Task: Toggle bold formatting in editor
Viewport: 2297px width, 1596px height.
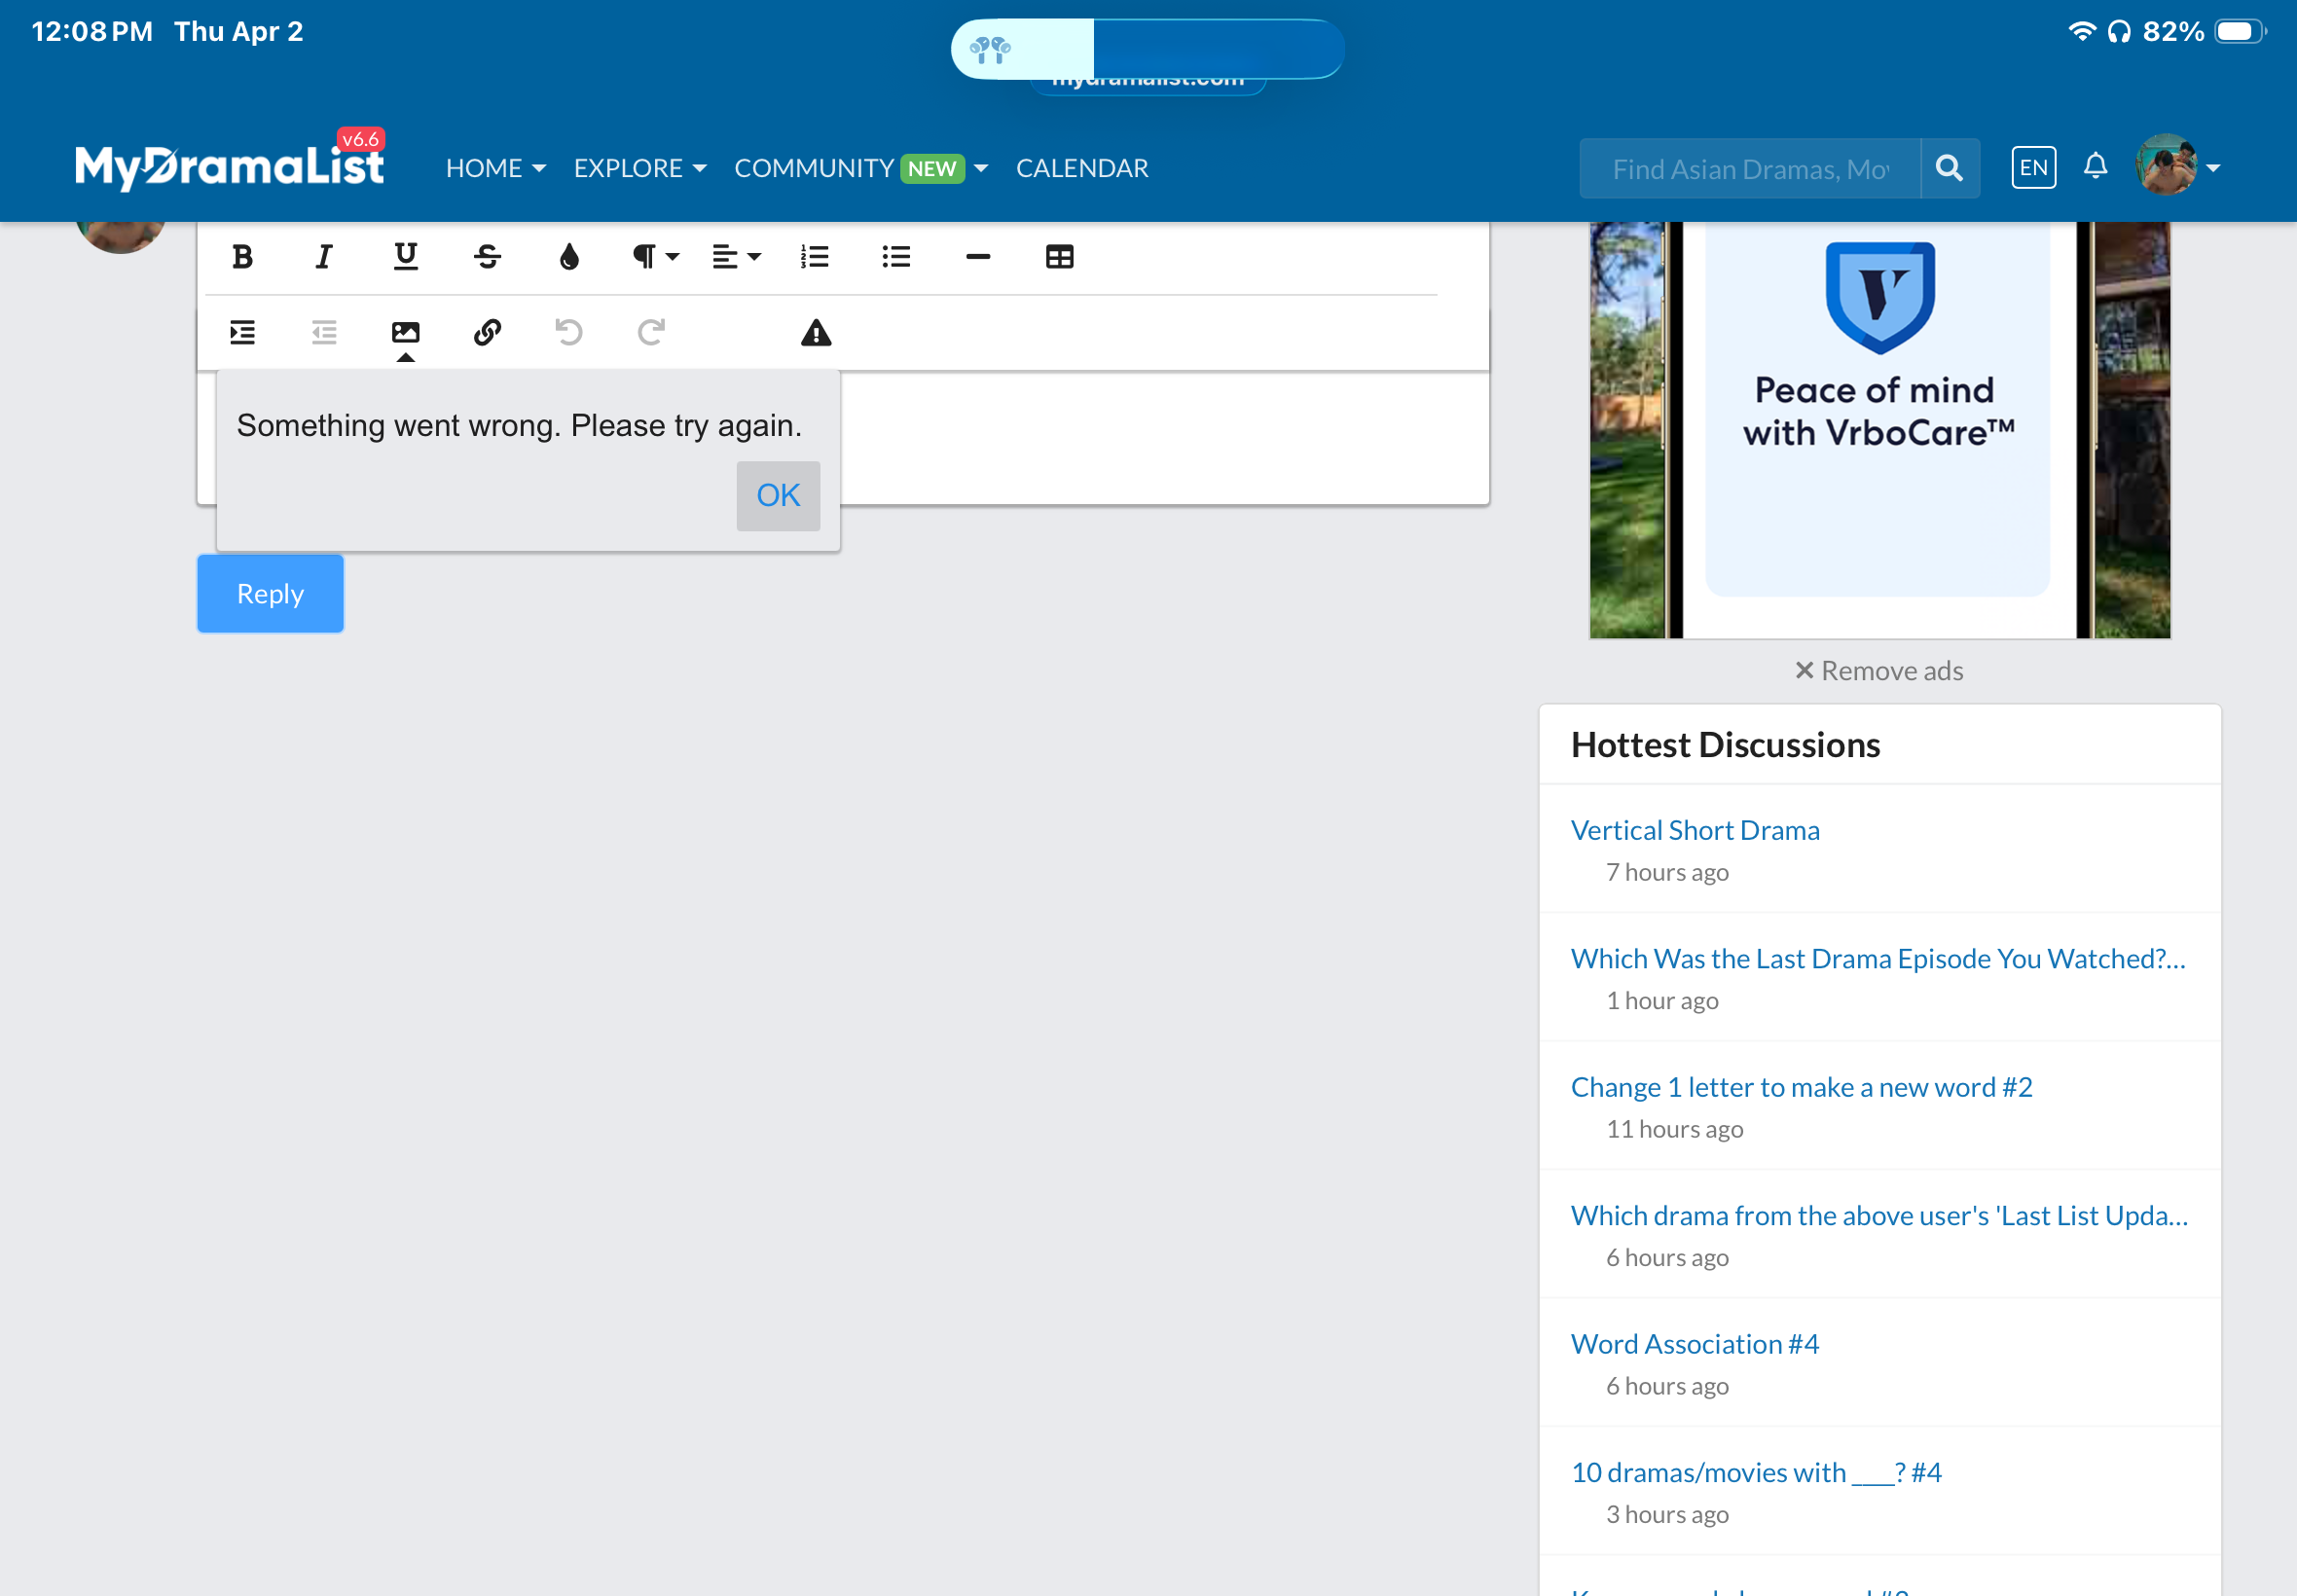Action: [x=242, y=257]
